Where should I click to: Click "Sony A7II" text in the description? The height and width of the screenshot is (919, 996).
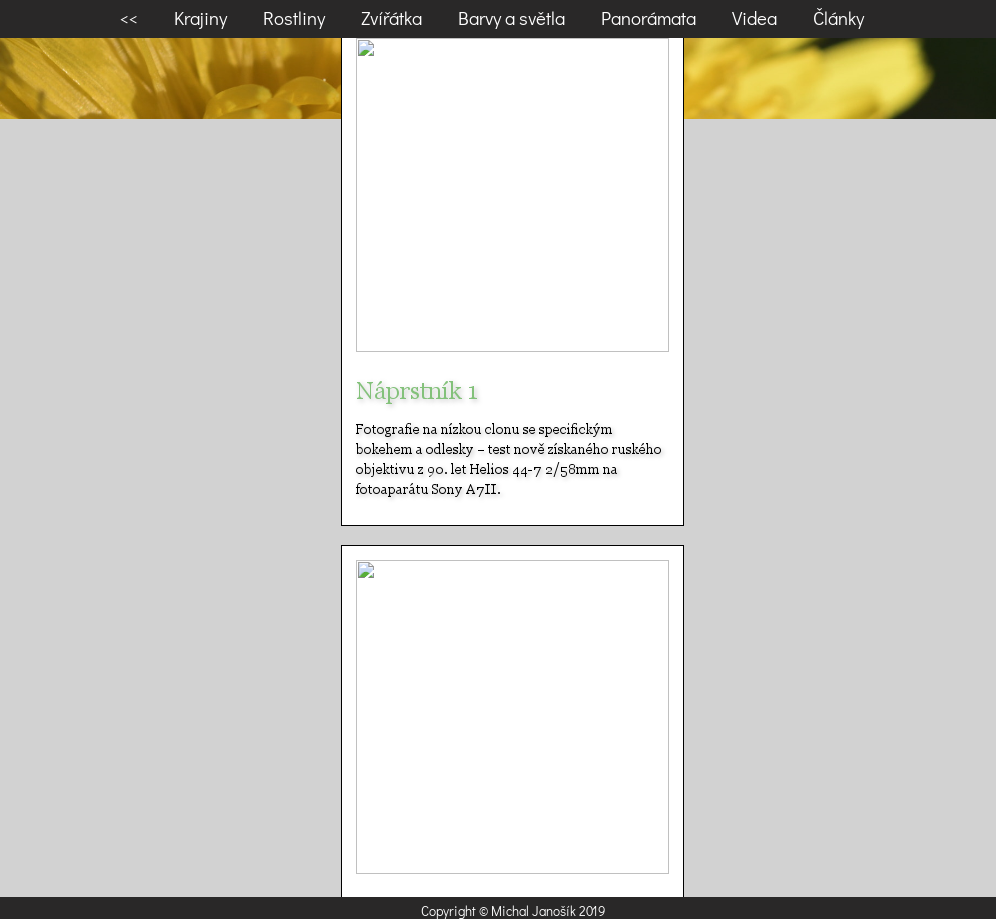[465, 489]
